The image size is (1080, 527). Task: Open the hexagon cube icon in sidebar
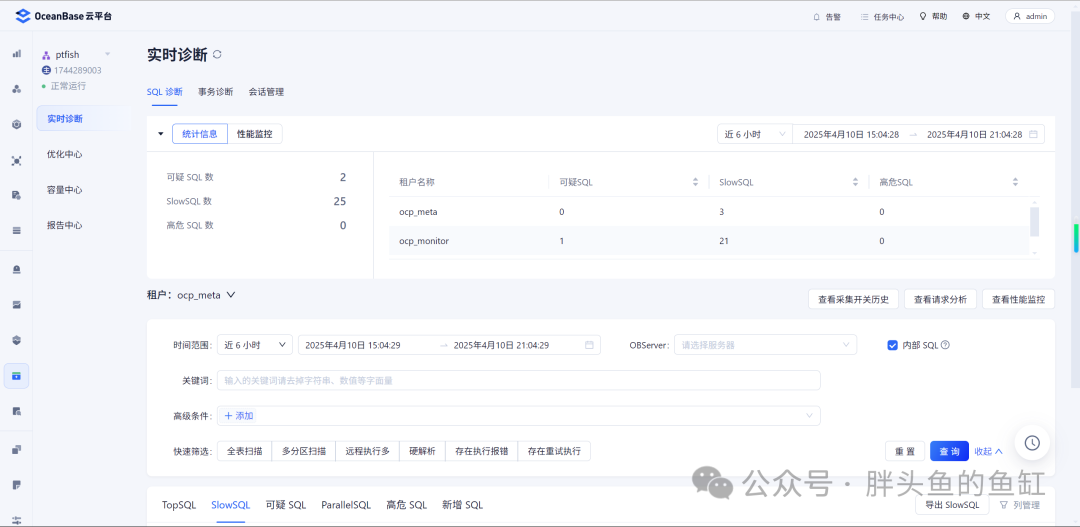tap(17, 125)
